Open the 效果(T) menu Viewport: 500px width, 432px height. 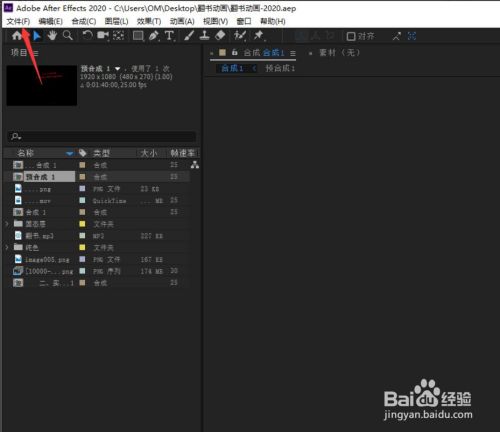click(x=149, y=21)
